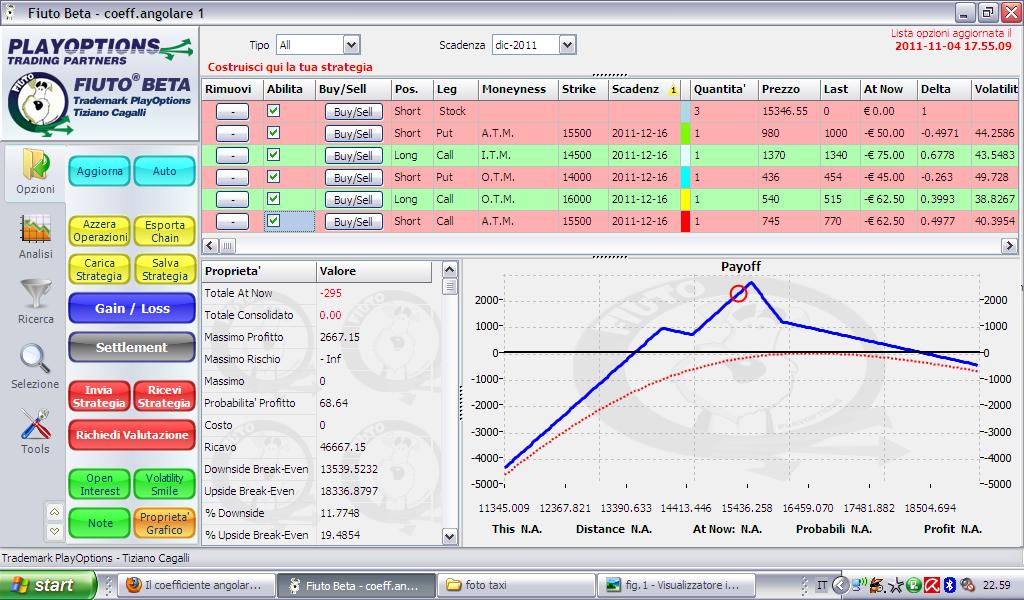Image resolution: width=1024 pixels, height=600 pixels.
Task: Open the Selezione magnifier icon
Action: point(35,359)
